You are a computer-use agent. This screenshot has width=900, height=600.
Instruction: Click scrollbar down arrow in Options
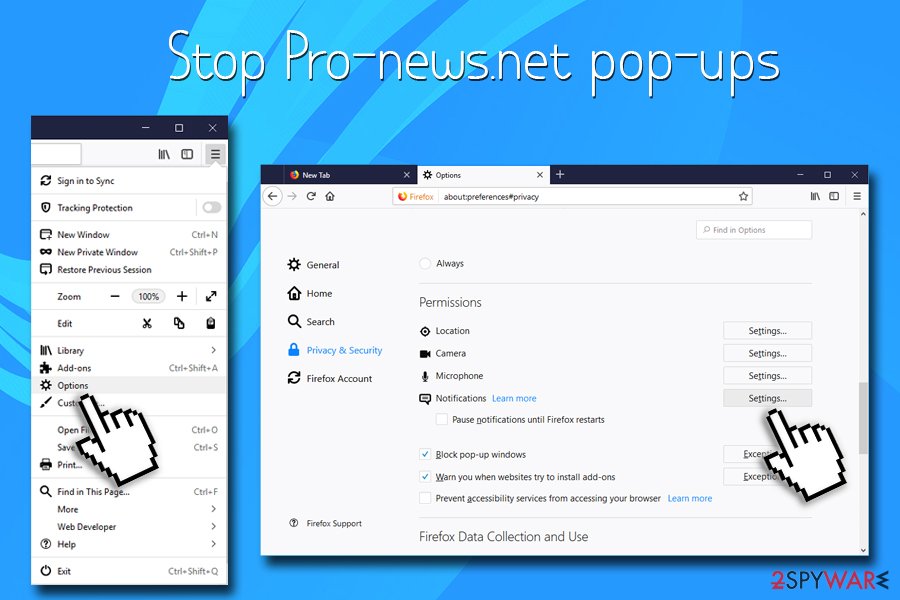(863, 550)
